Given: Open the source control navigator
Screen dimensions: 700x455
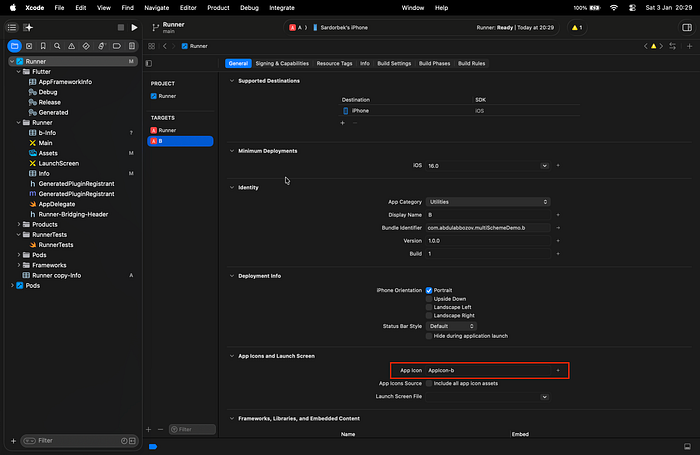Looking at the screenshot, I should click(x=29, y=46).
